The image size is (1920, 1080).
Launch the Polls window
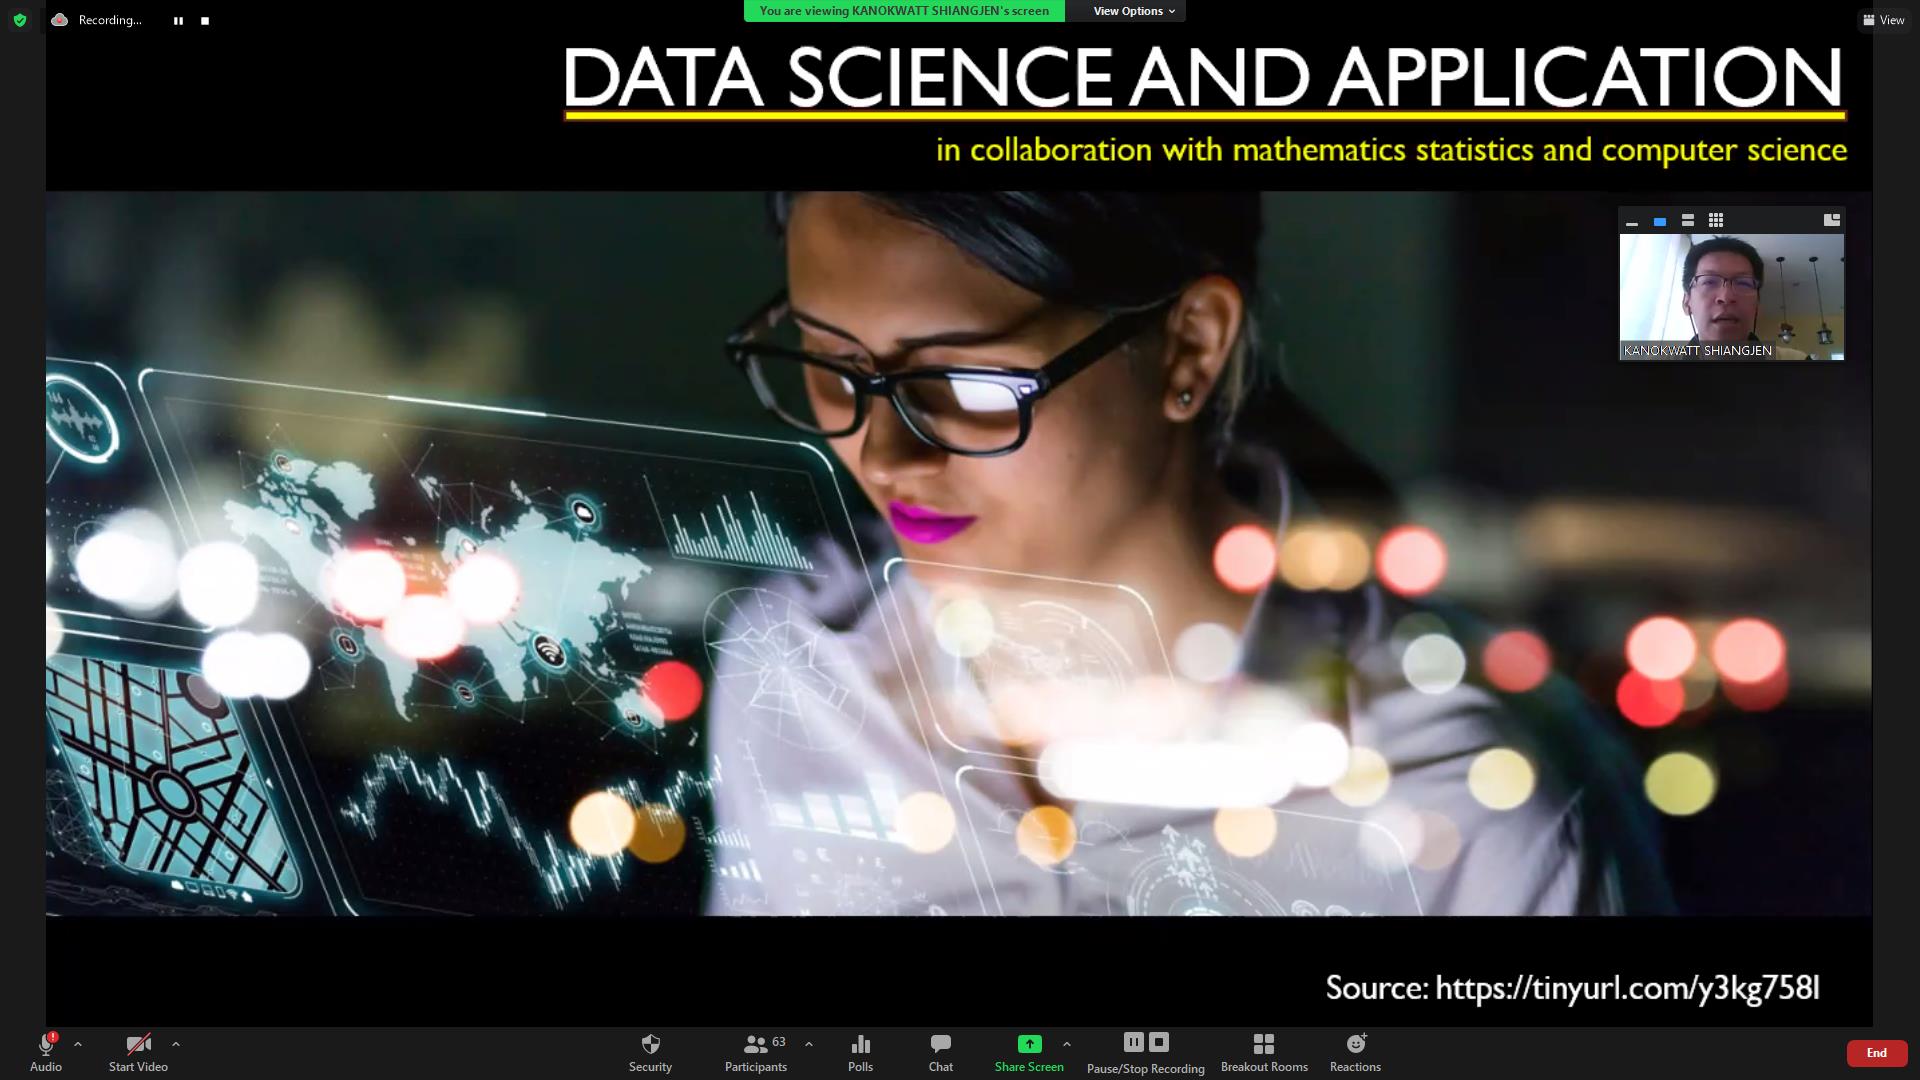860,1053
